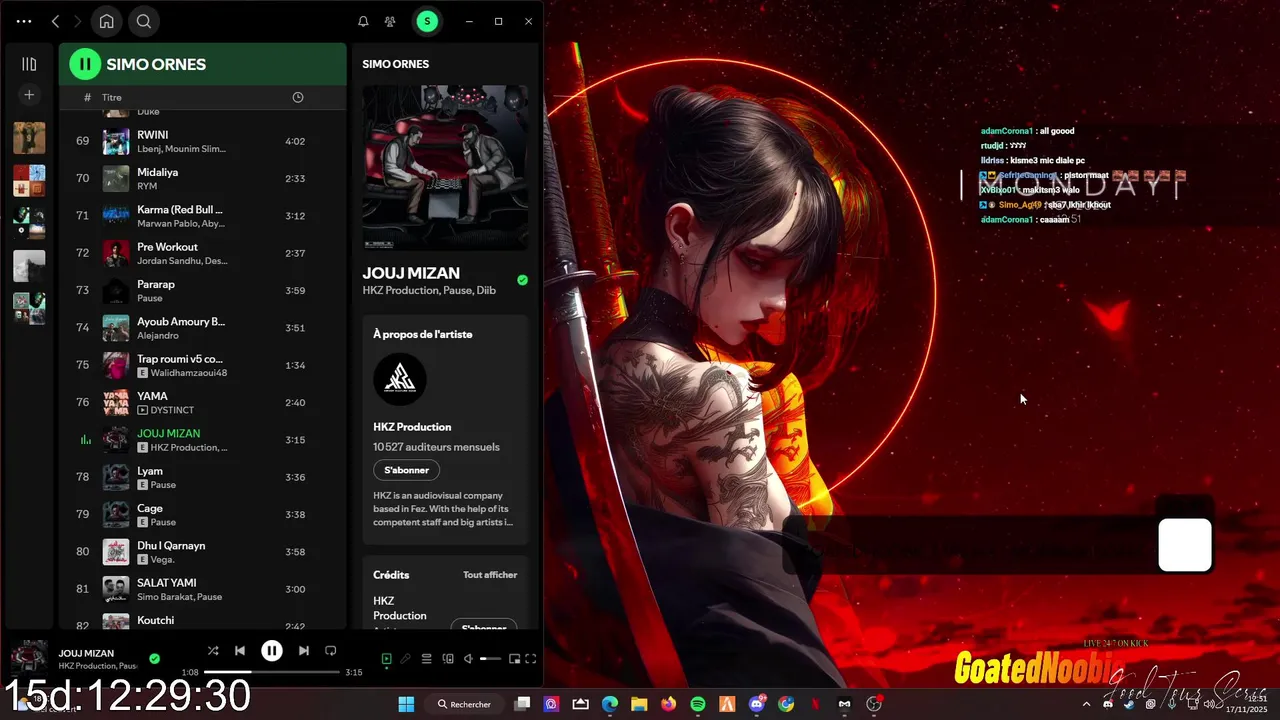The width and height of the screenshot is (1280, 720).
Task: Toggle the Now Playing view icon
Action: click(x=387, y=659)
